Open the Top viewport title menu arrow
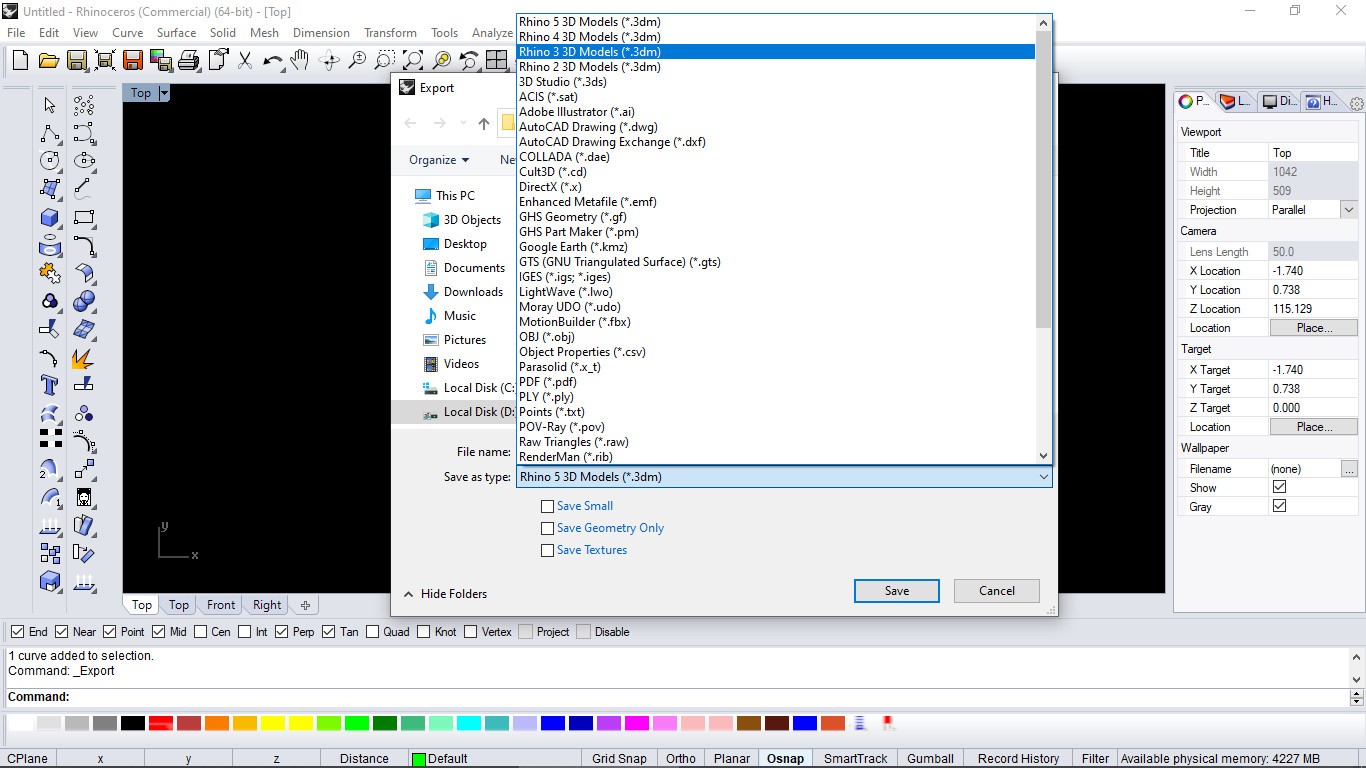The width and height of the screenshot is (1366, 768). click(165, 93)
